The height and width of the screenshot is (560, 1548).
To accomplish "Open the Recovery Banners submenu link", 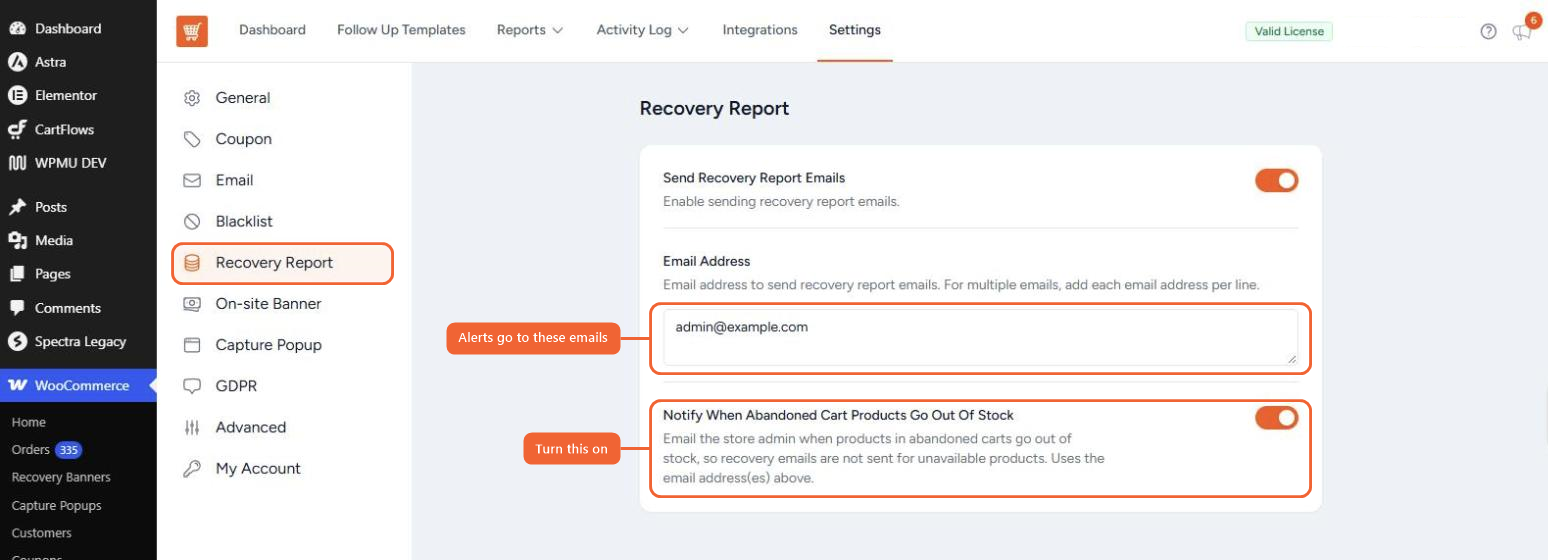I will click(x=61, y=477).
